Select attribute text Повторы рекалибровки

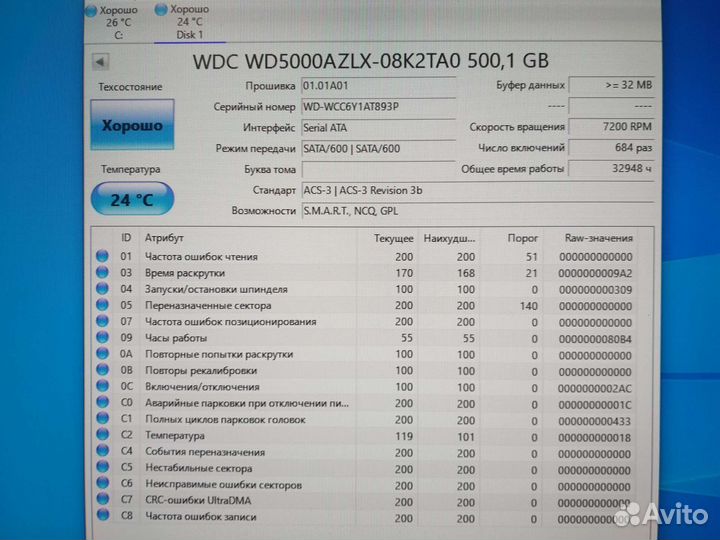[201, 371]
